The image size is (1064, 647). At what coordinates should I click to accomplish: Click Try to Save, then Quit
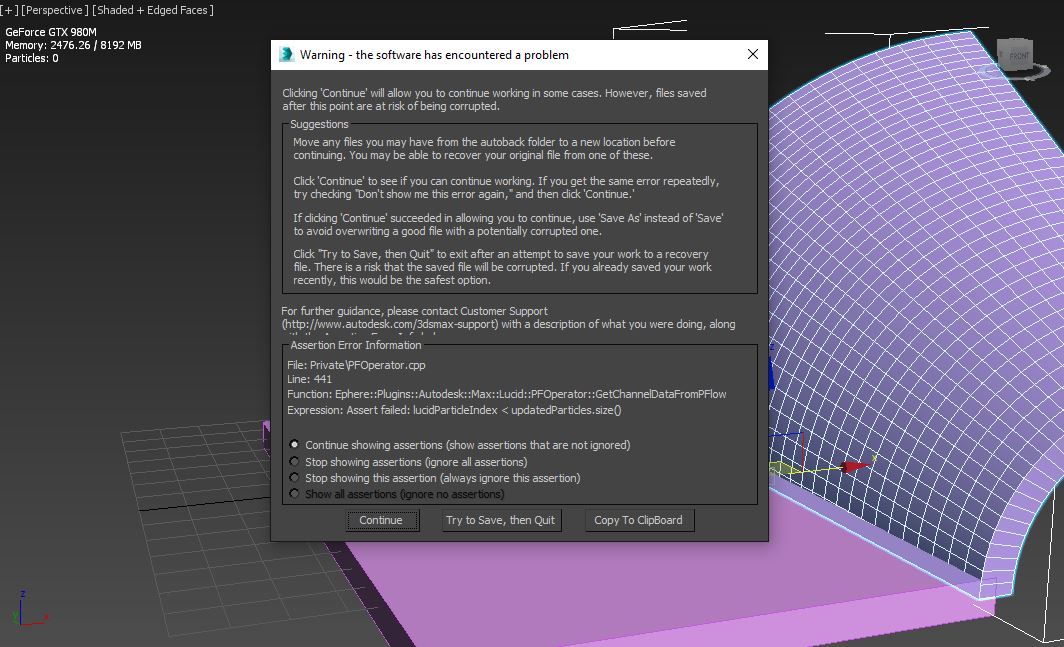pos(500,520)
